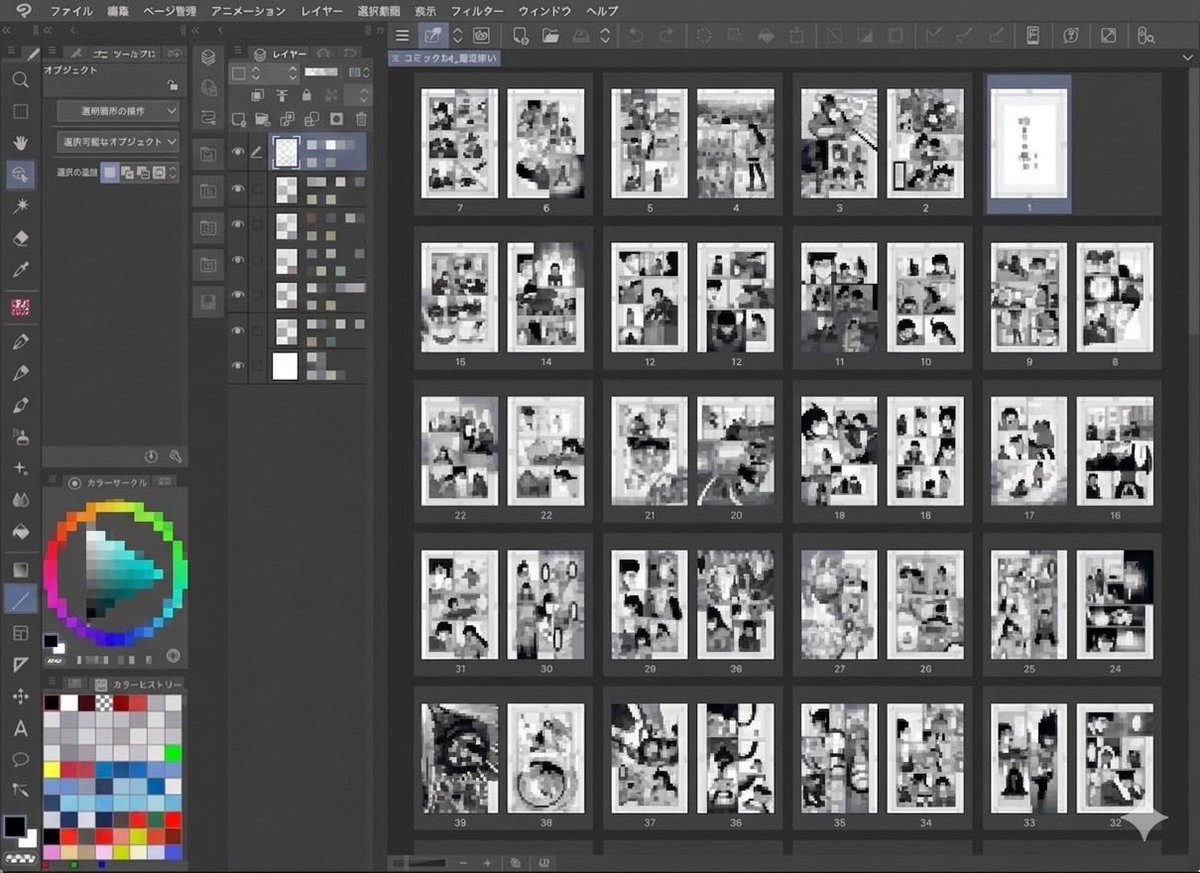Click the smartphone connect toolbar icon
The height and width of the screenshot is (873, 1200).
pyautogui.click(x=1033, y=36)
